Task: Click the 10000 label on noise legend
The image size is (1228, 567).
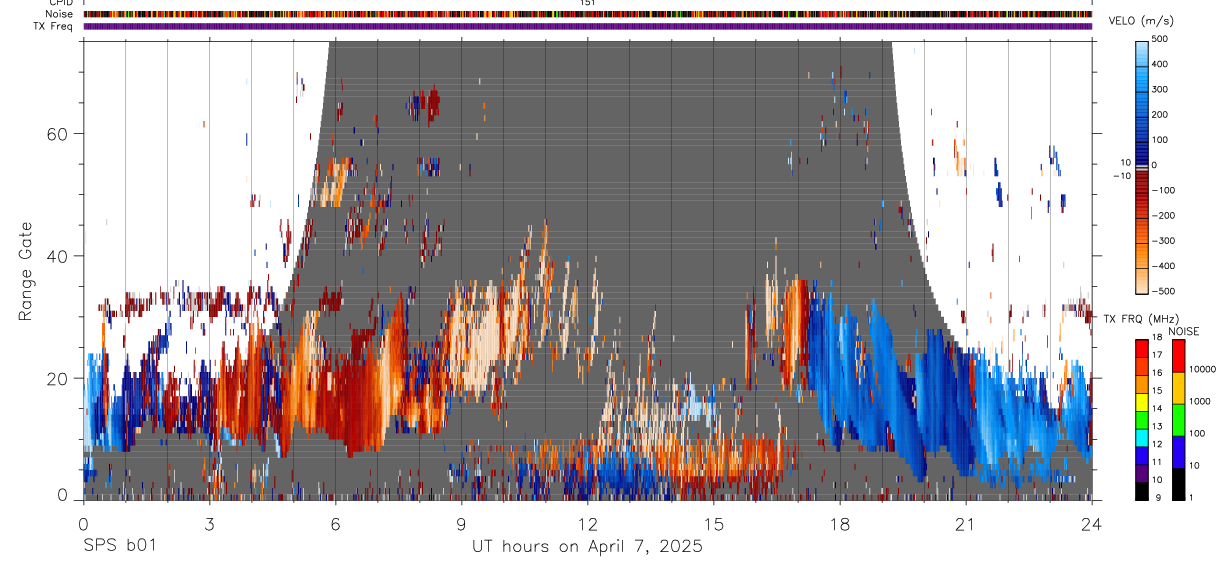Action: (x=1204, y=369)
